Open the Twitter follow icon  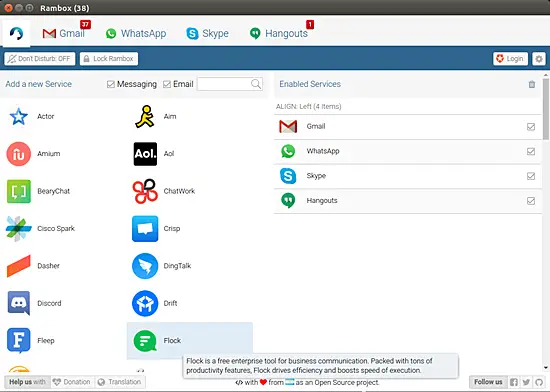526,382
